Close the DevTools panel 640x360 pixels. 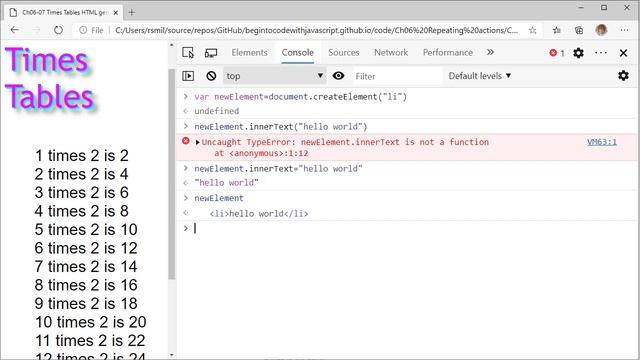coord(623,53)
